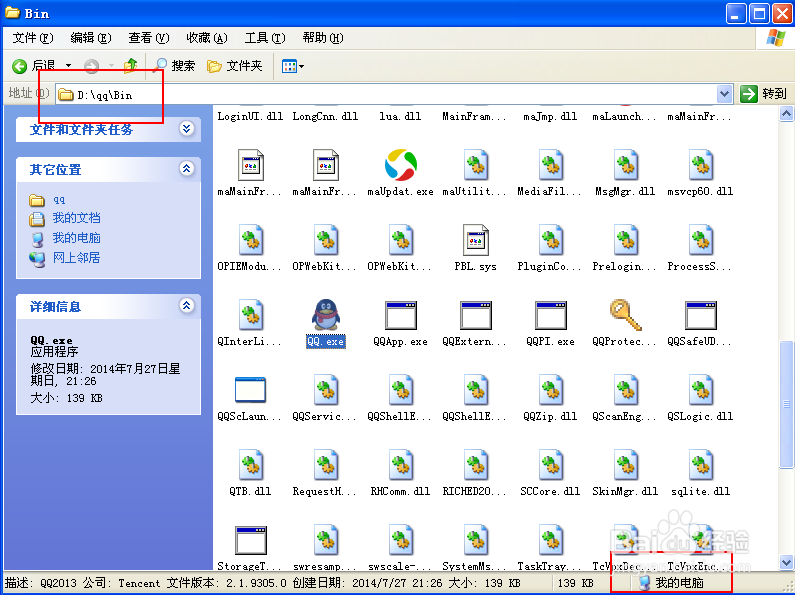Select the msvcp60.dll file icon

[x=701, y=165]
